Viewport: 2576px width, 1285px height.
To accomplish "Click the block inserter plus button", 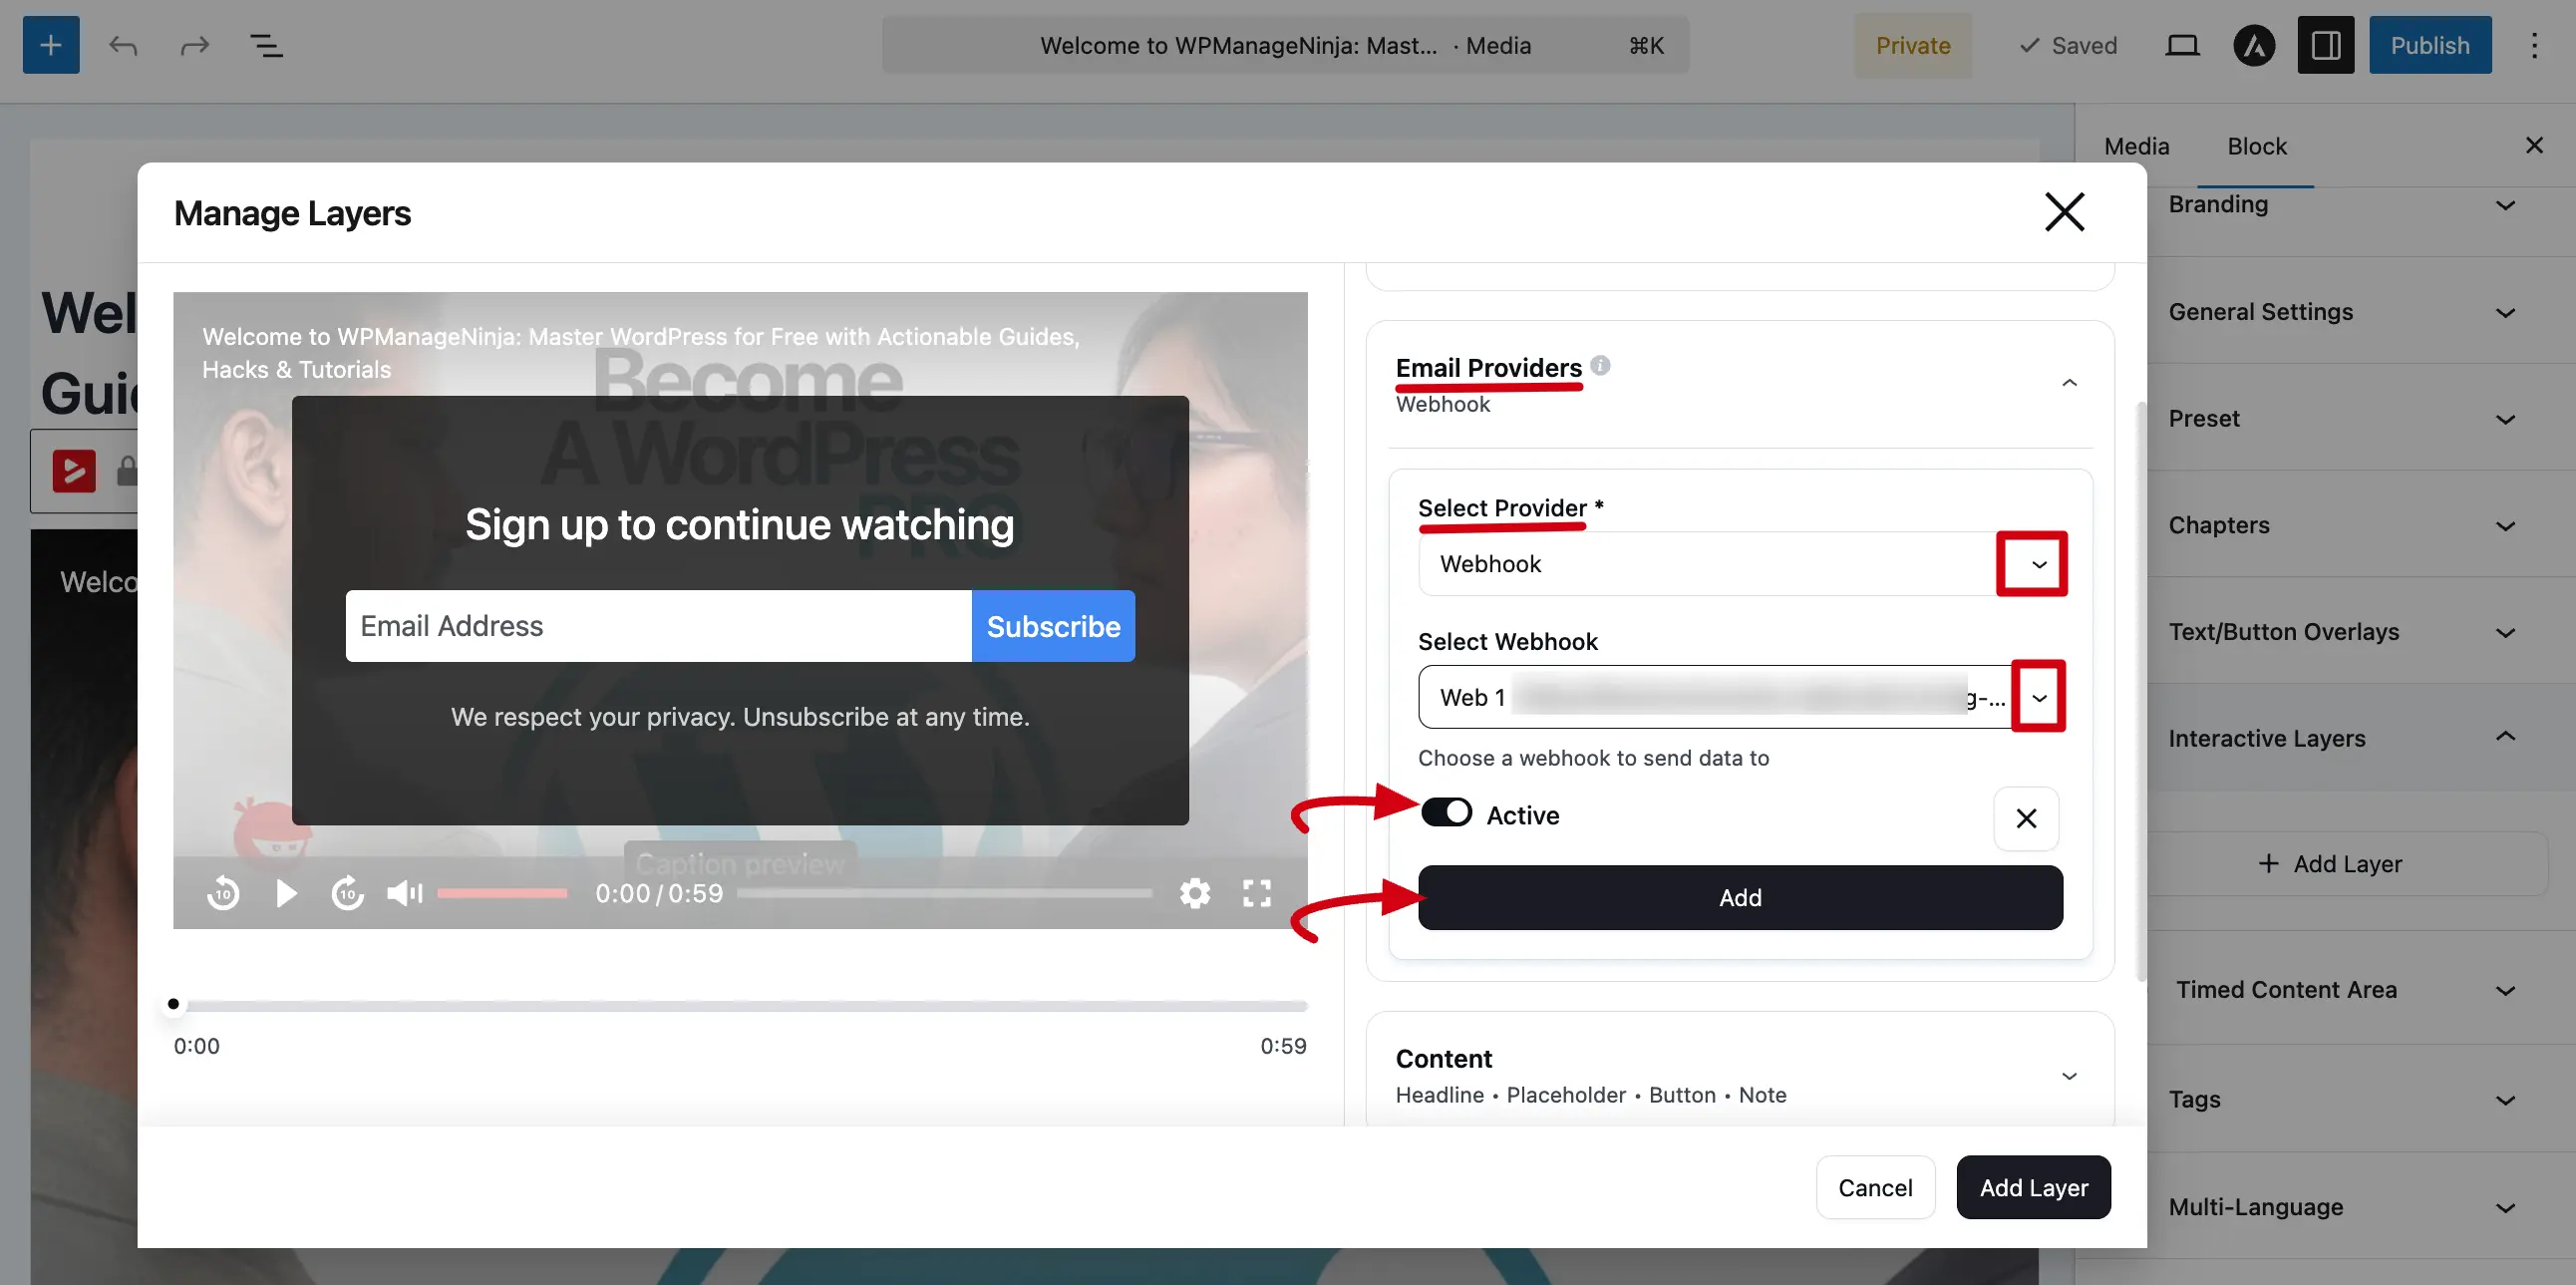I will click(51, 45).
